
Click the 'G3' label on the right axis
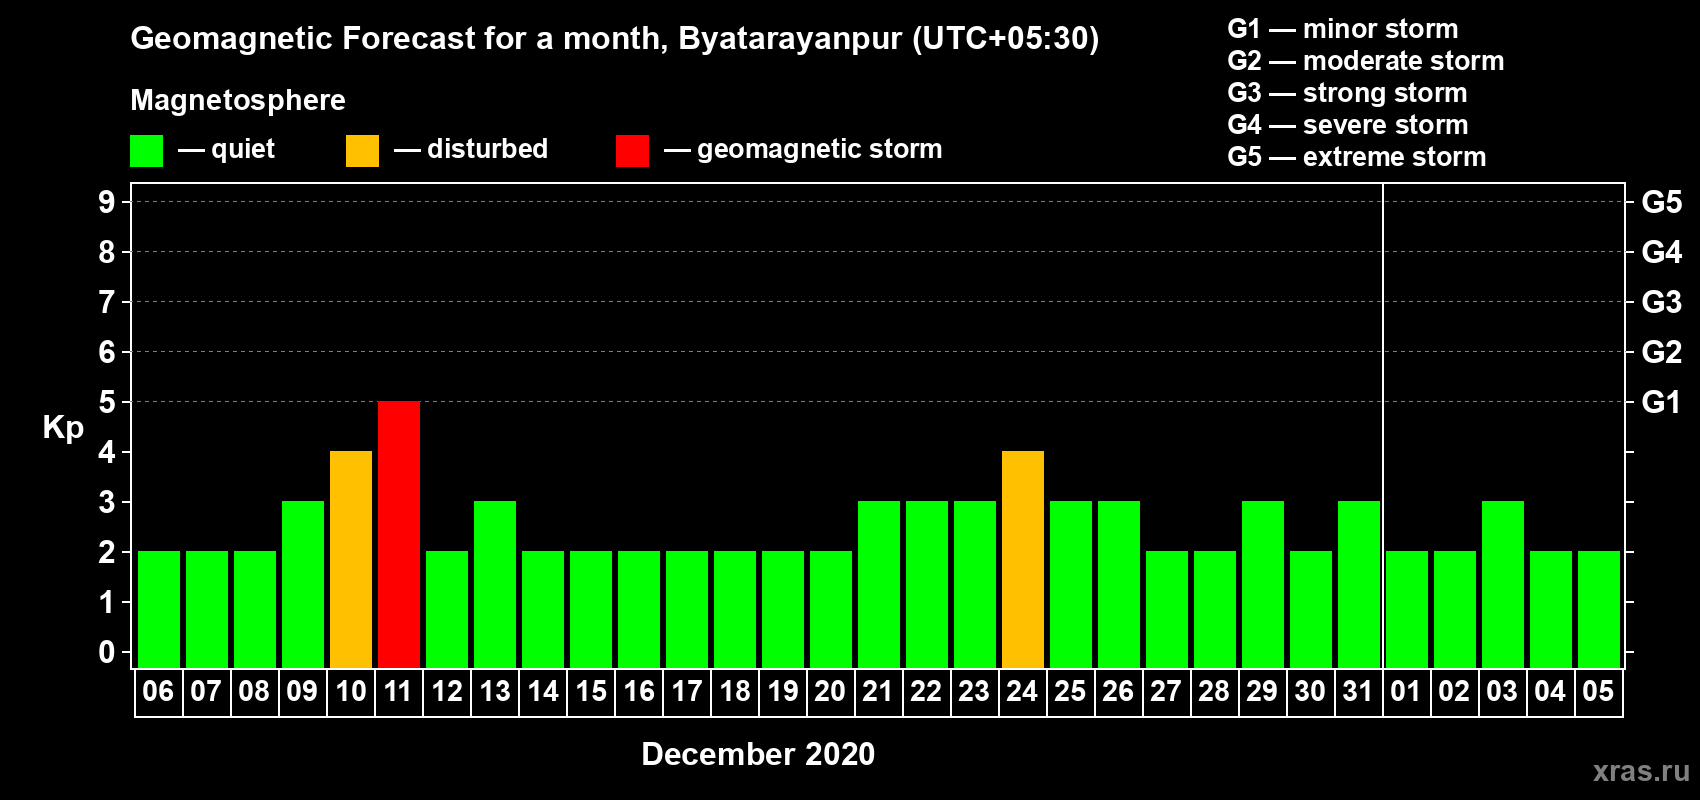(1662, 302)
